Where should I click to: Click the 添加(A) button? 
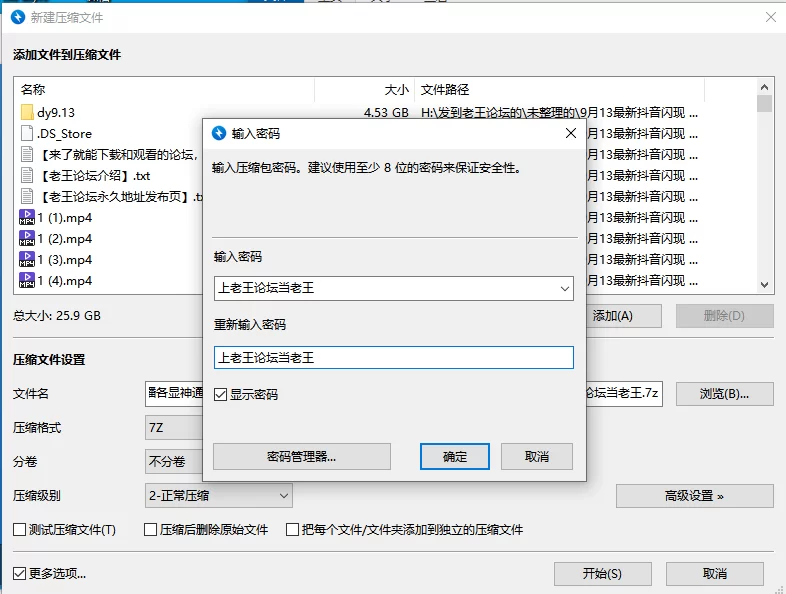[x=624, y=316]
